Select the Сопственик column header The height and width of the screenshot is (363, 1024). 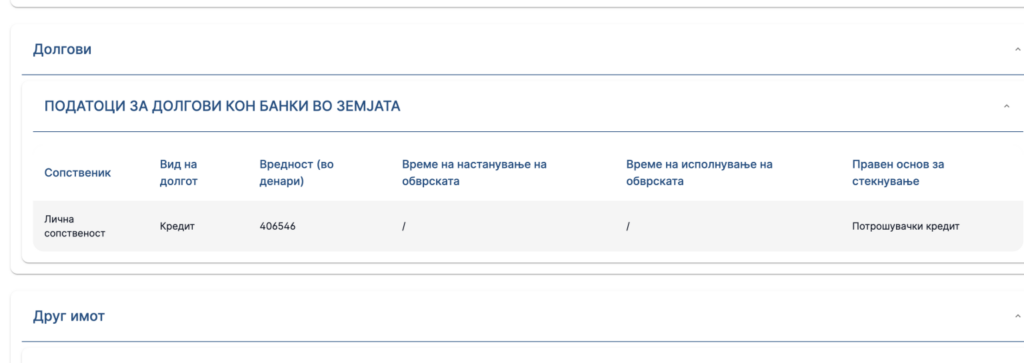tap(78, 173)
